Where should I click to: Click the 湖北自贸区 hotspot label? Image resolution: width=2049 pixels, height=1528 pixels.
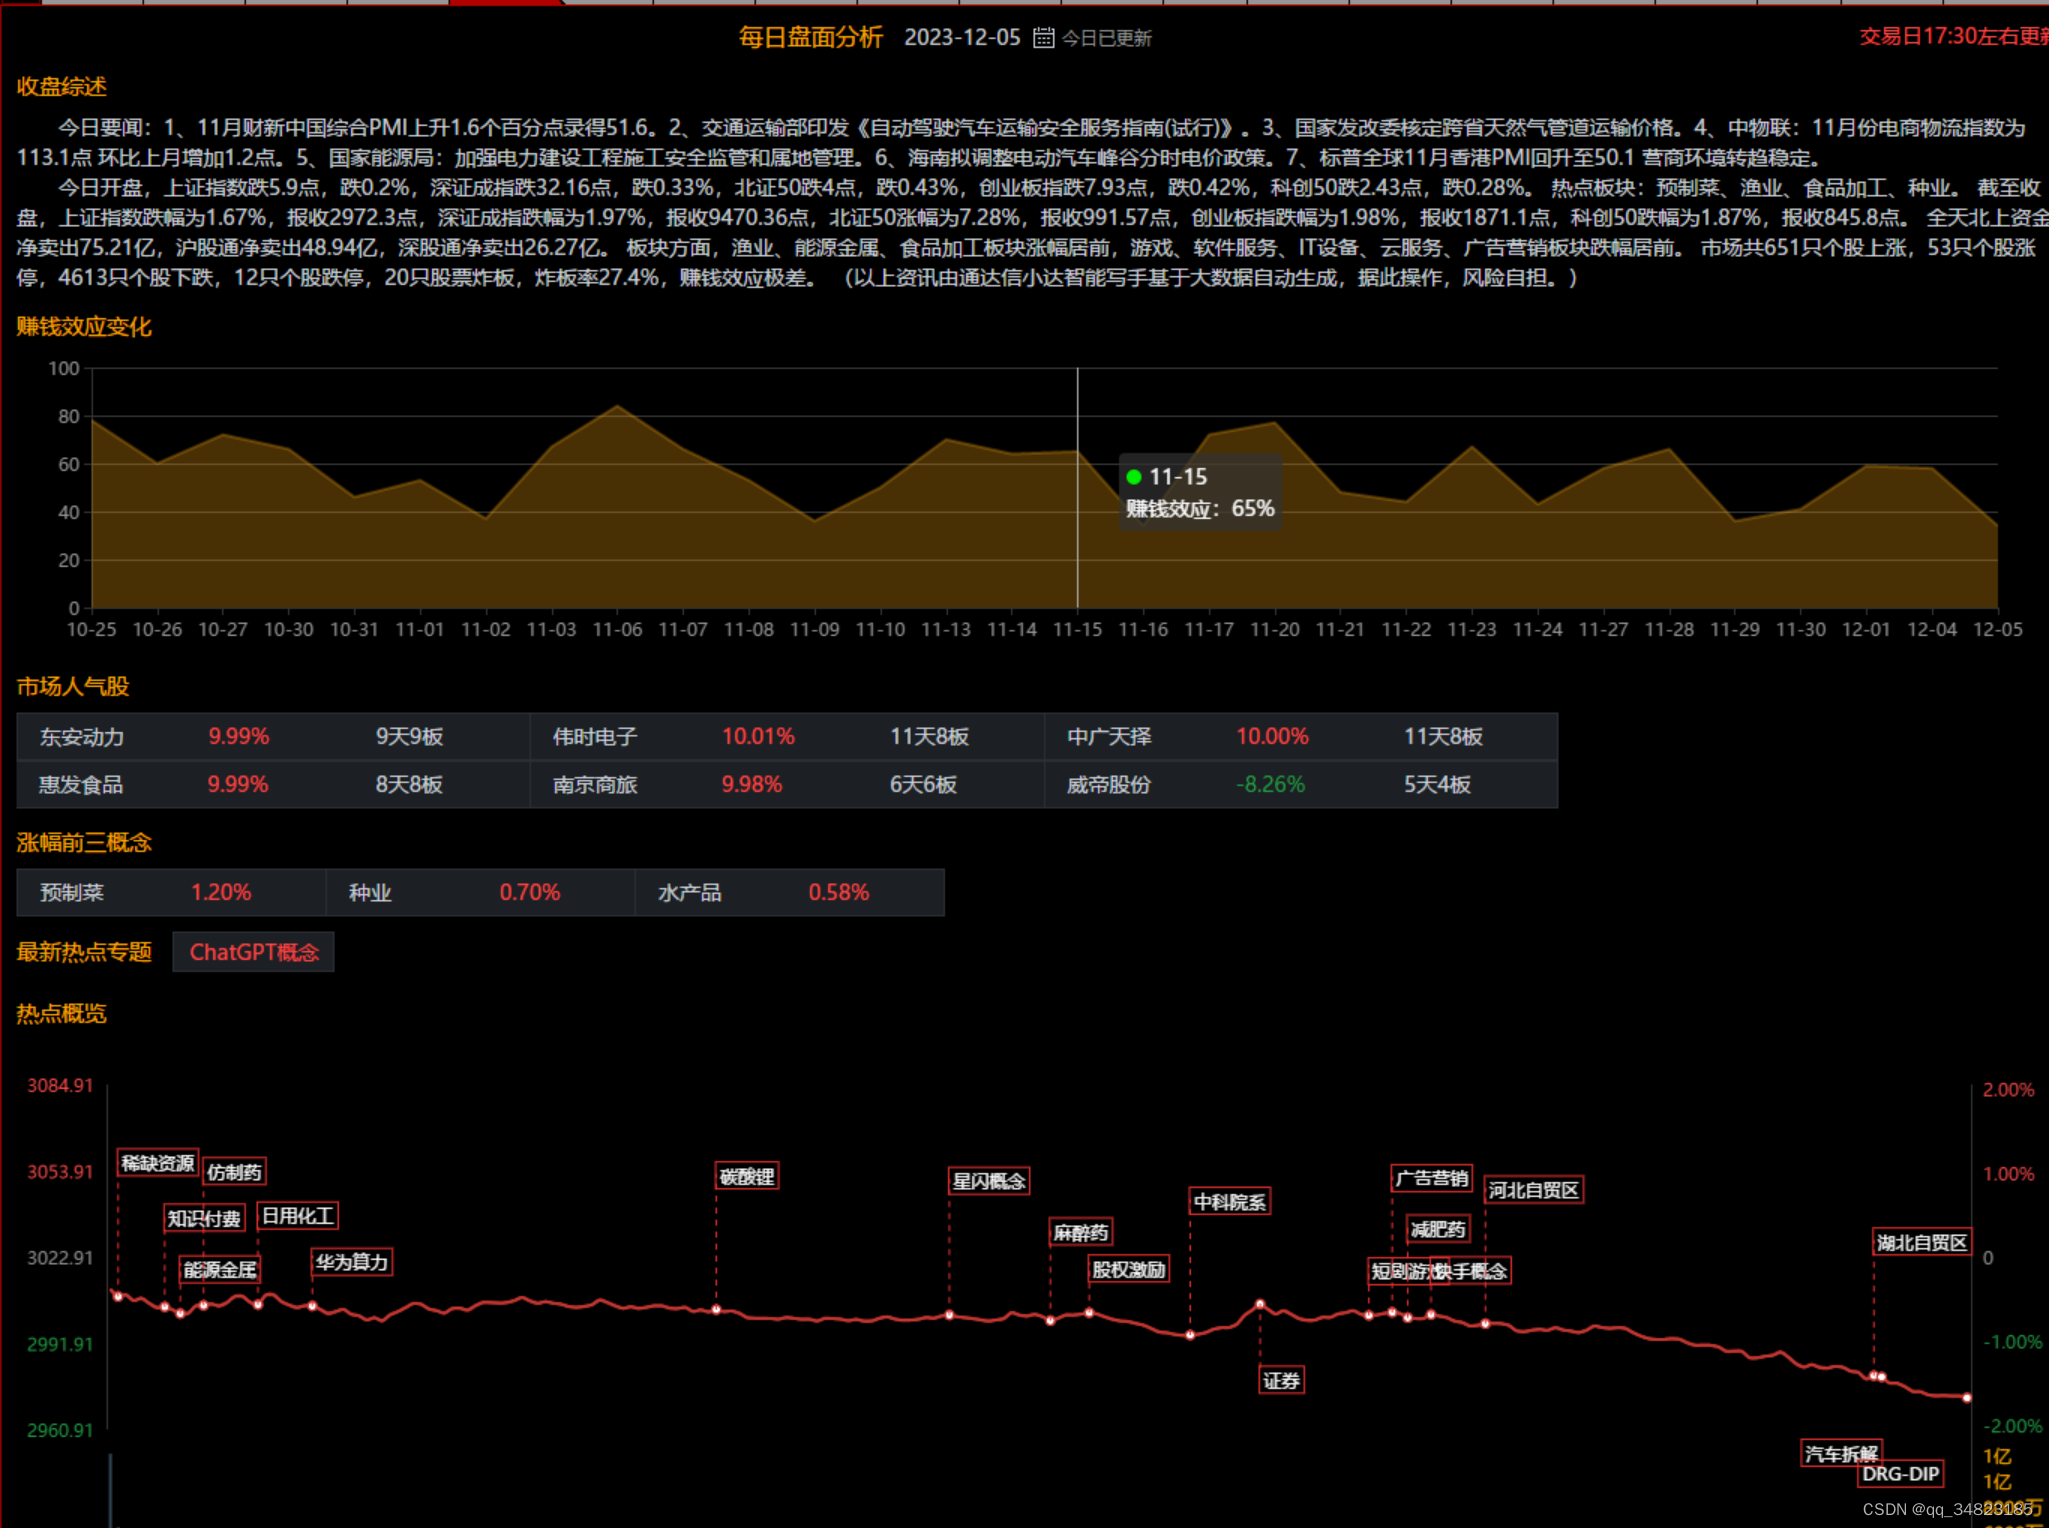tap(1922, 1243)
